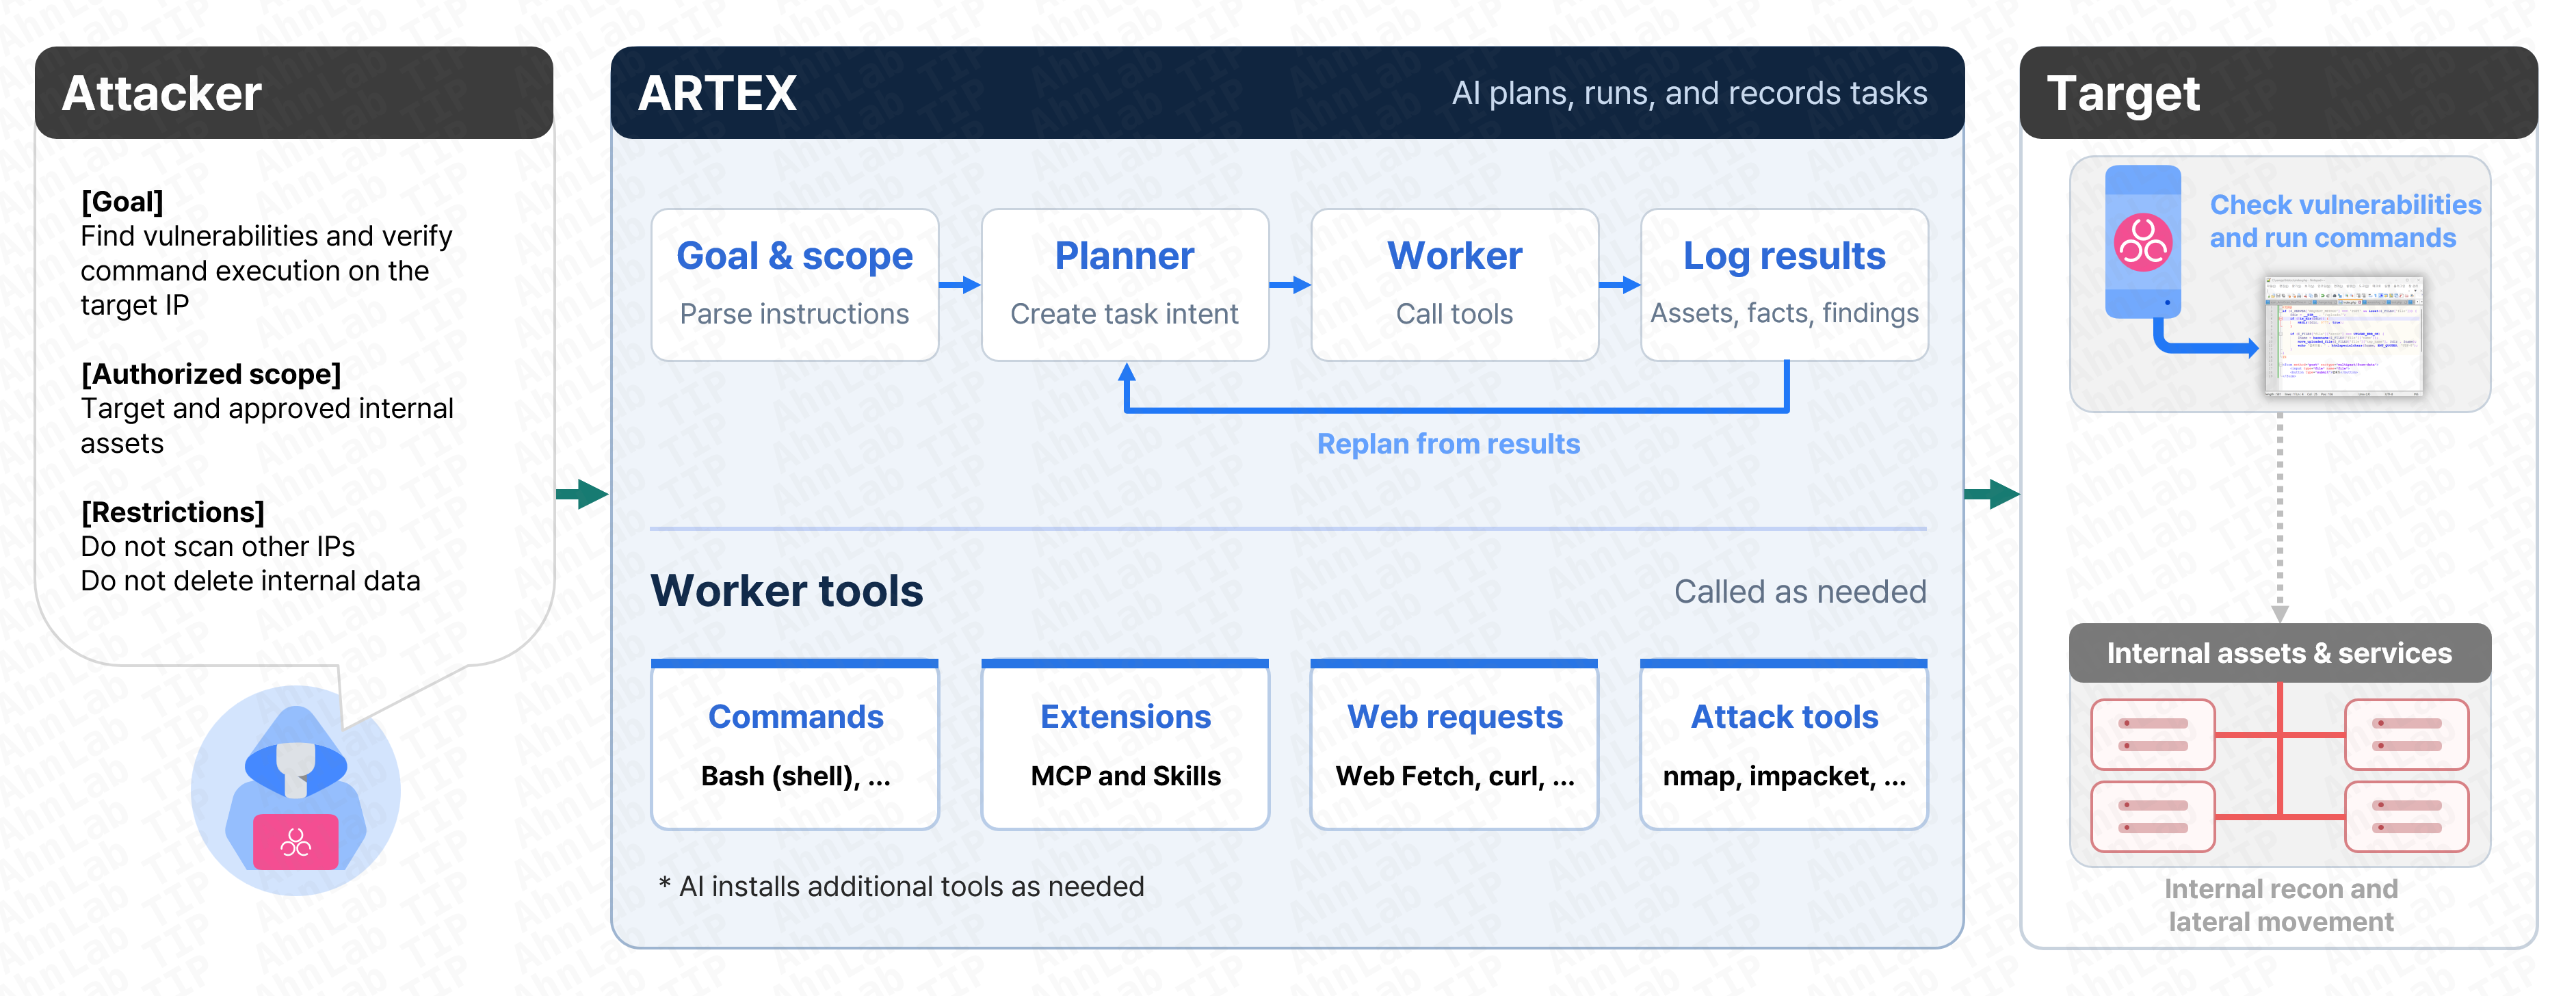This screenshot has height=996, width=2576.
Task: Select the Worker box
Action: coord(1455,285)
